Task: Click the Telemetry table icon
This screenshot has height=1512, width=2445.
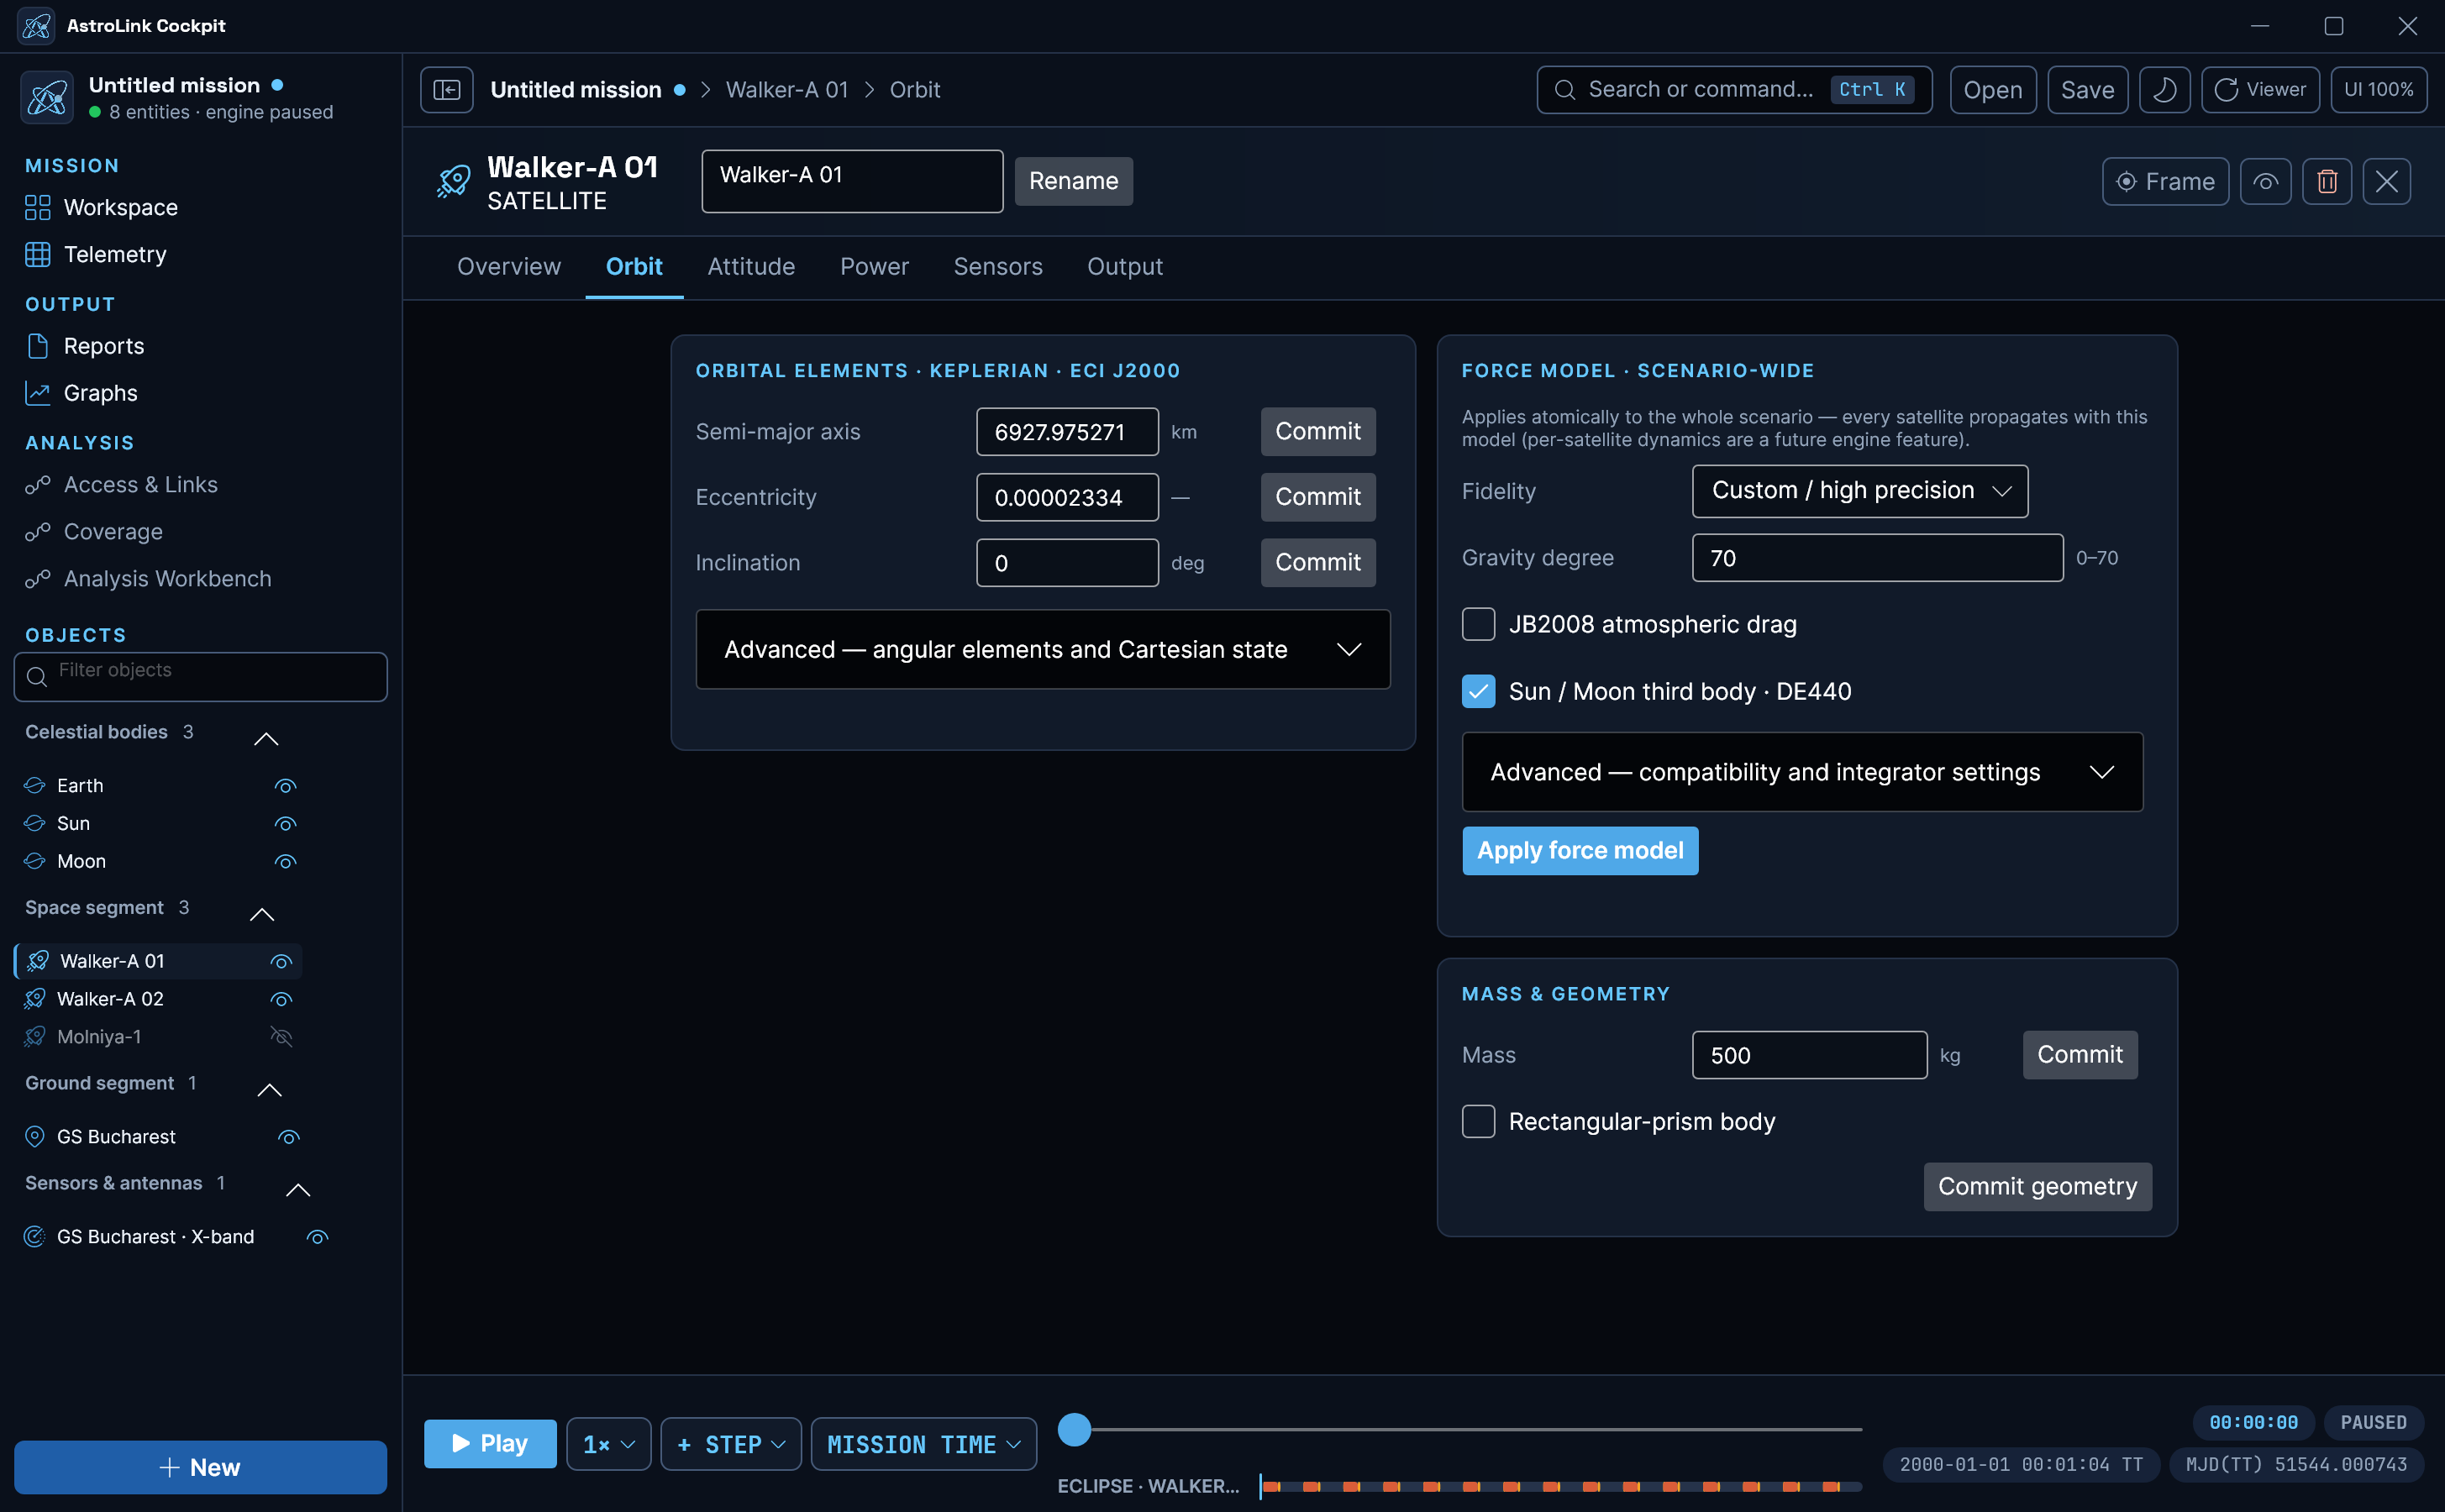Action: coord(37,254)
